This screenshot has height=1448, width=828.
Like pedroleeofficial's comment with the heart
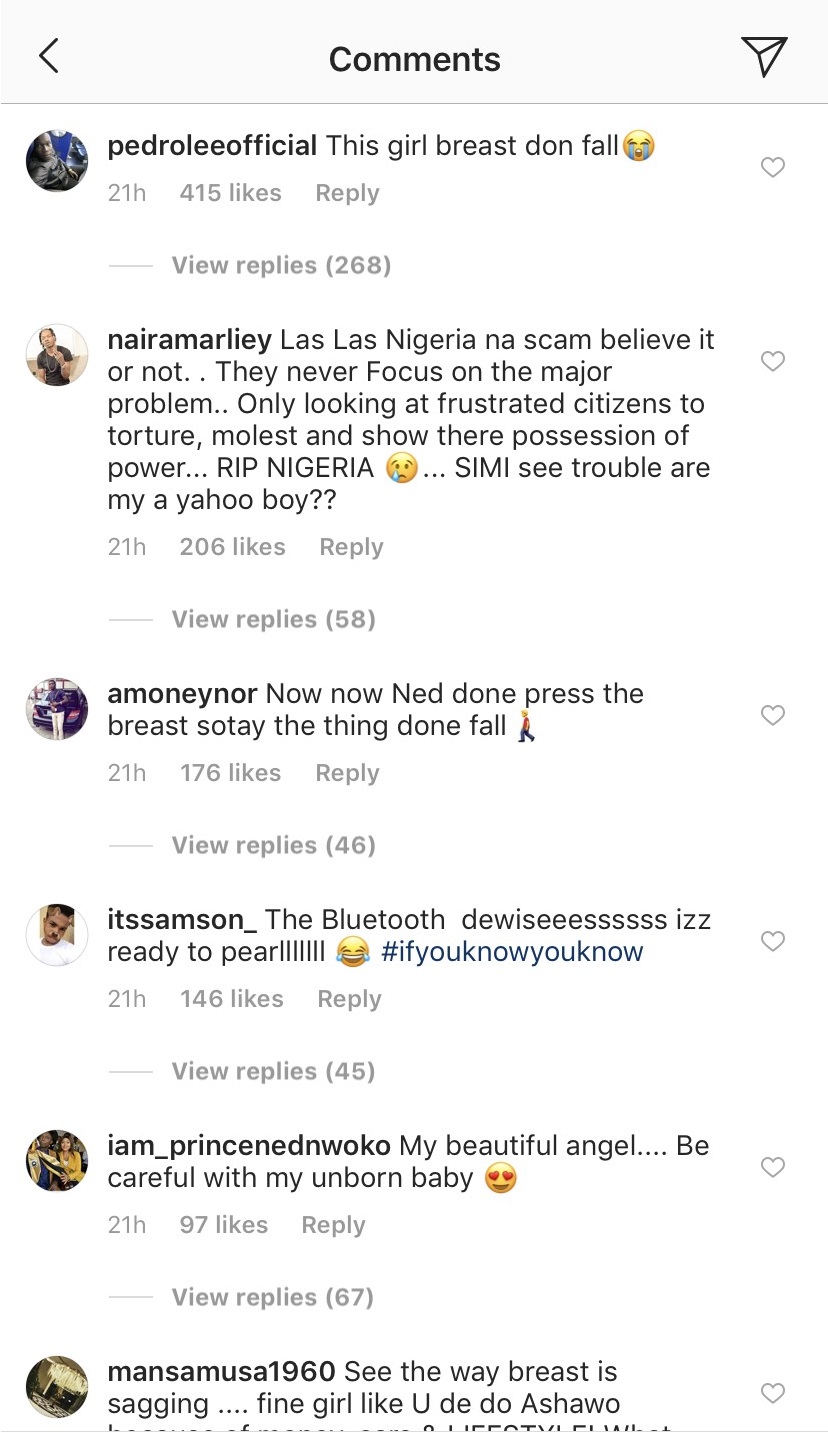[773, 167]
